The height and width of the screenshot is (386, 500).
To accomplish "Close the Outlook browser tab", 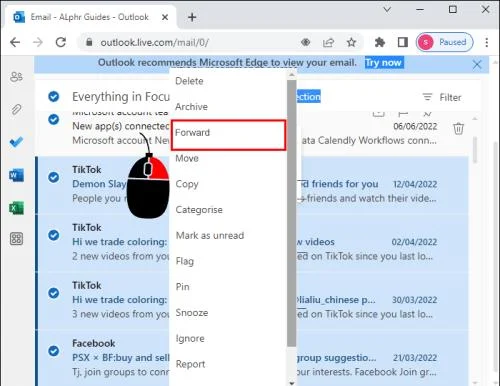I will pyautogui.click(x=165, y=17).
